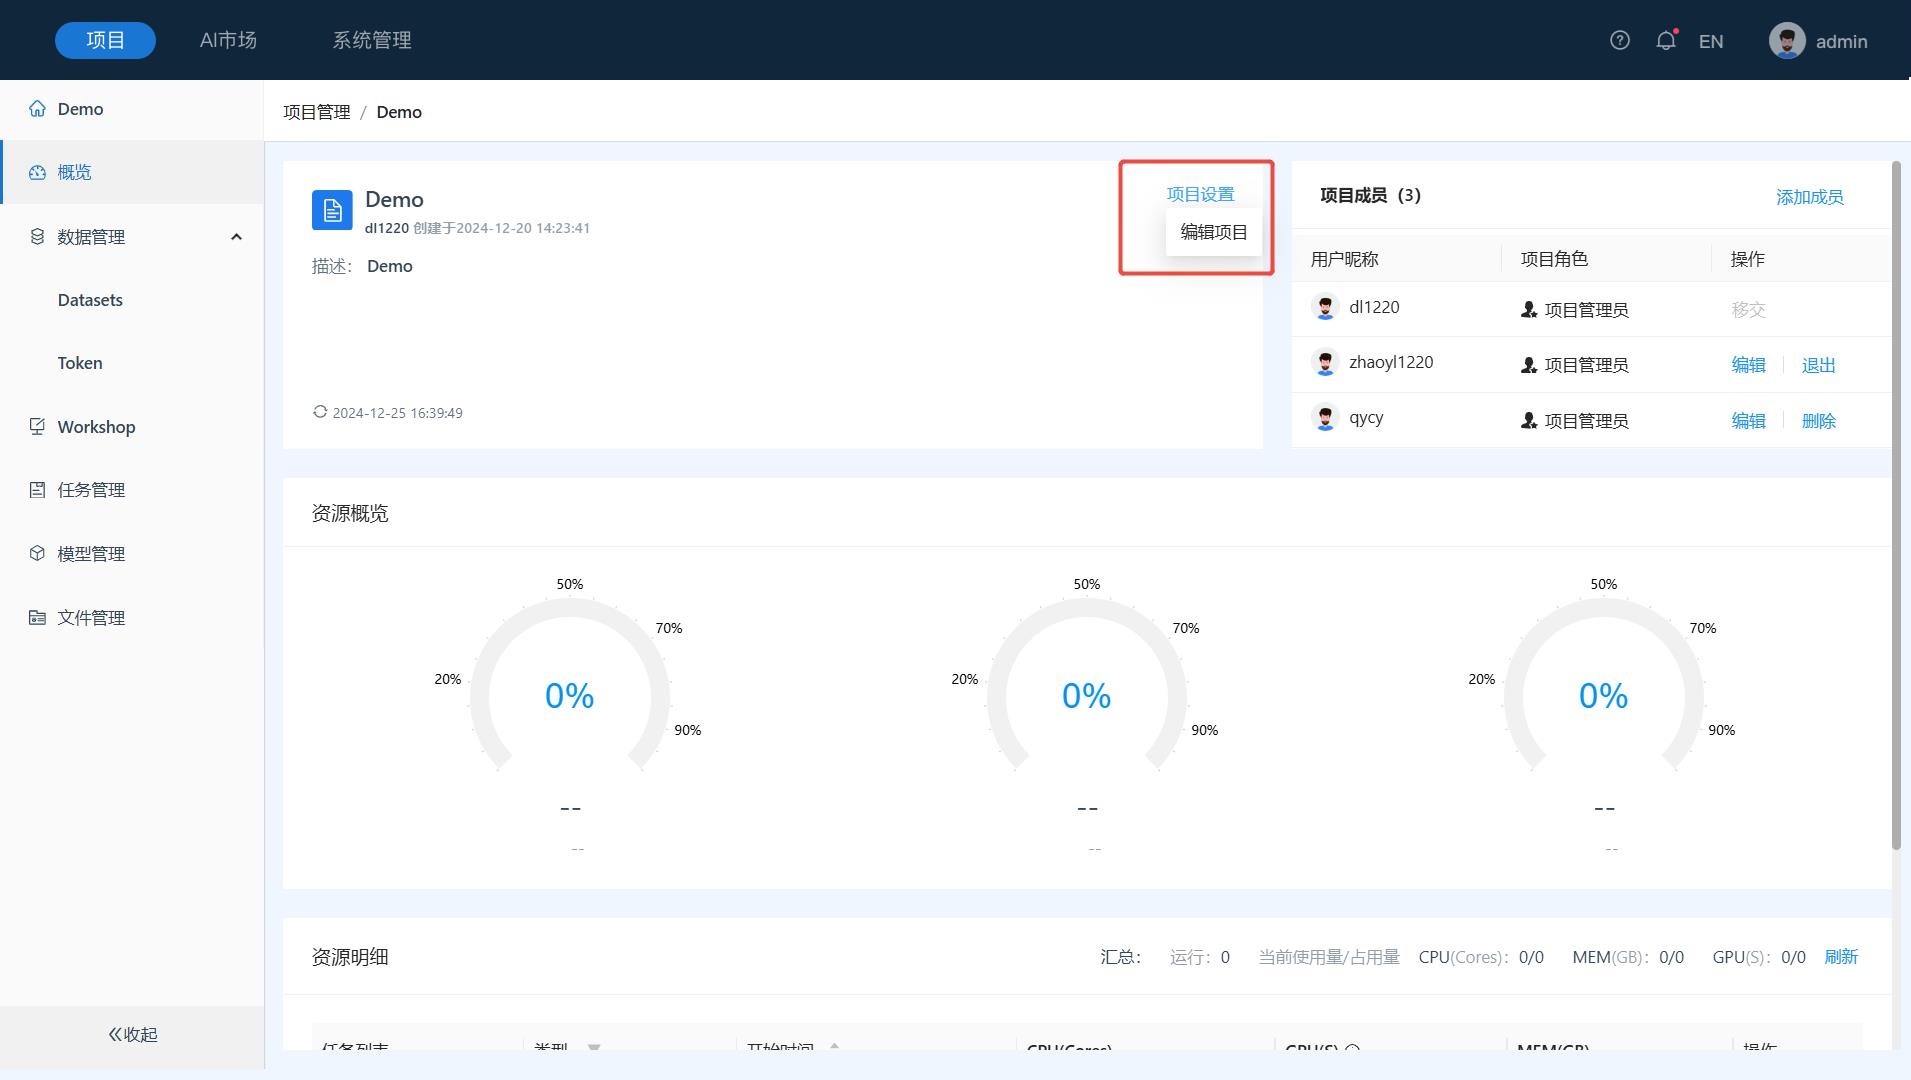Viewport: 1911px width, 1080px height.
Task: Click the help question mark icon
Action: (x=1619, y=40)
